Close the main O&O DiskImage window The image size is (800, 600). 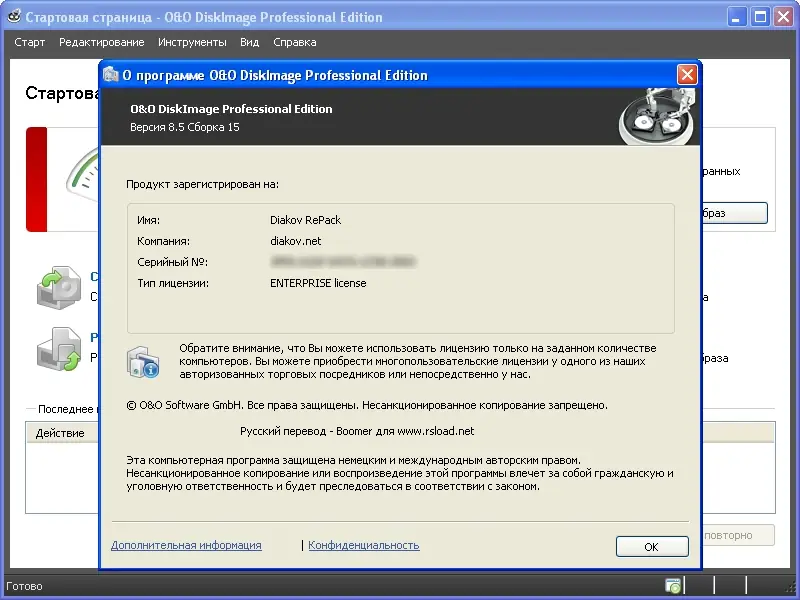[784, 17]
